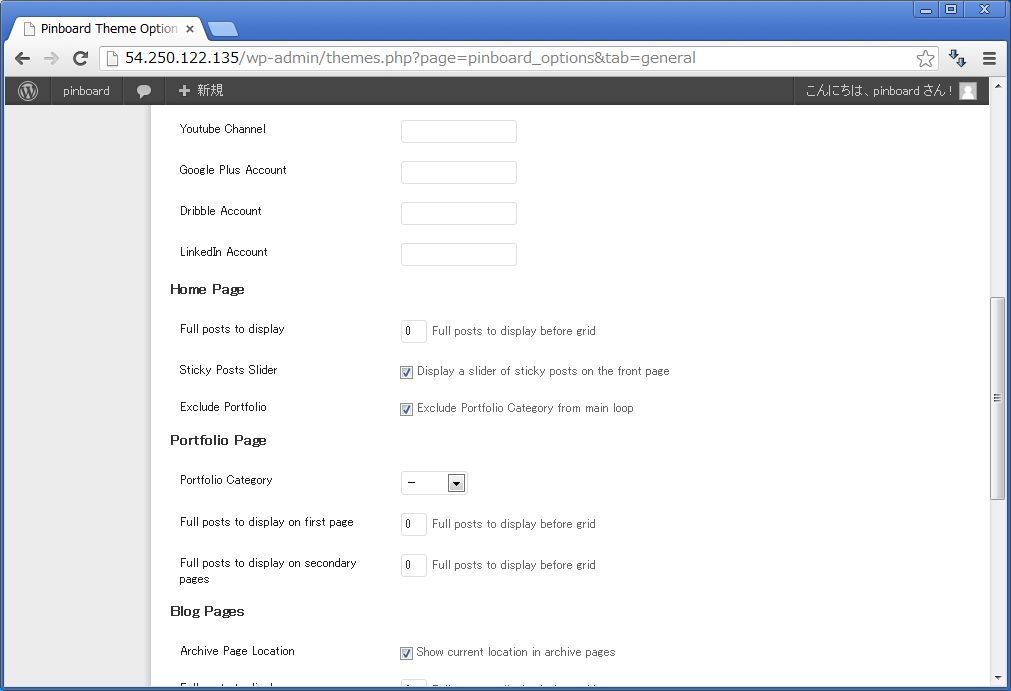Uncheck Show current location in archive pages
This screenshot has height=691, width=1011.
406,653
